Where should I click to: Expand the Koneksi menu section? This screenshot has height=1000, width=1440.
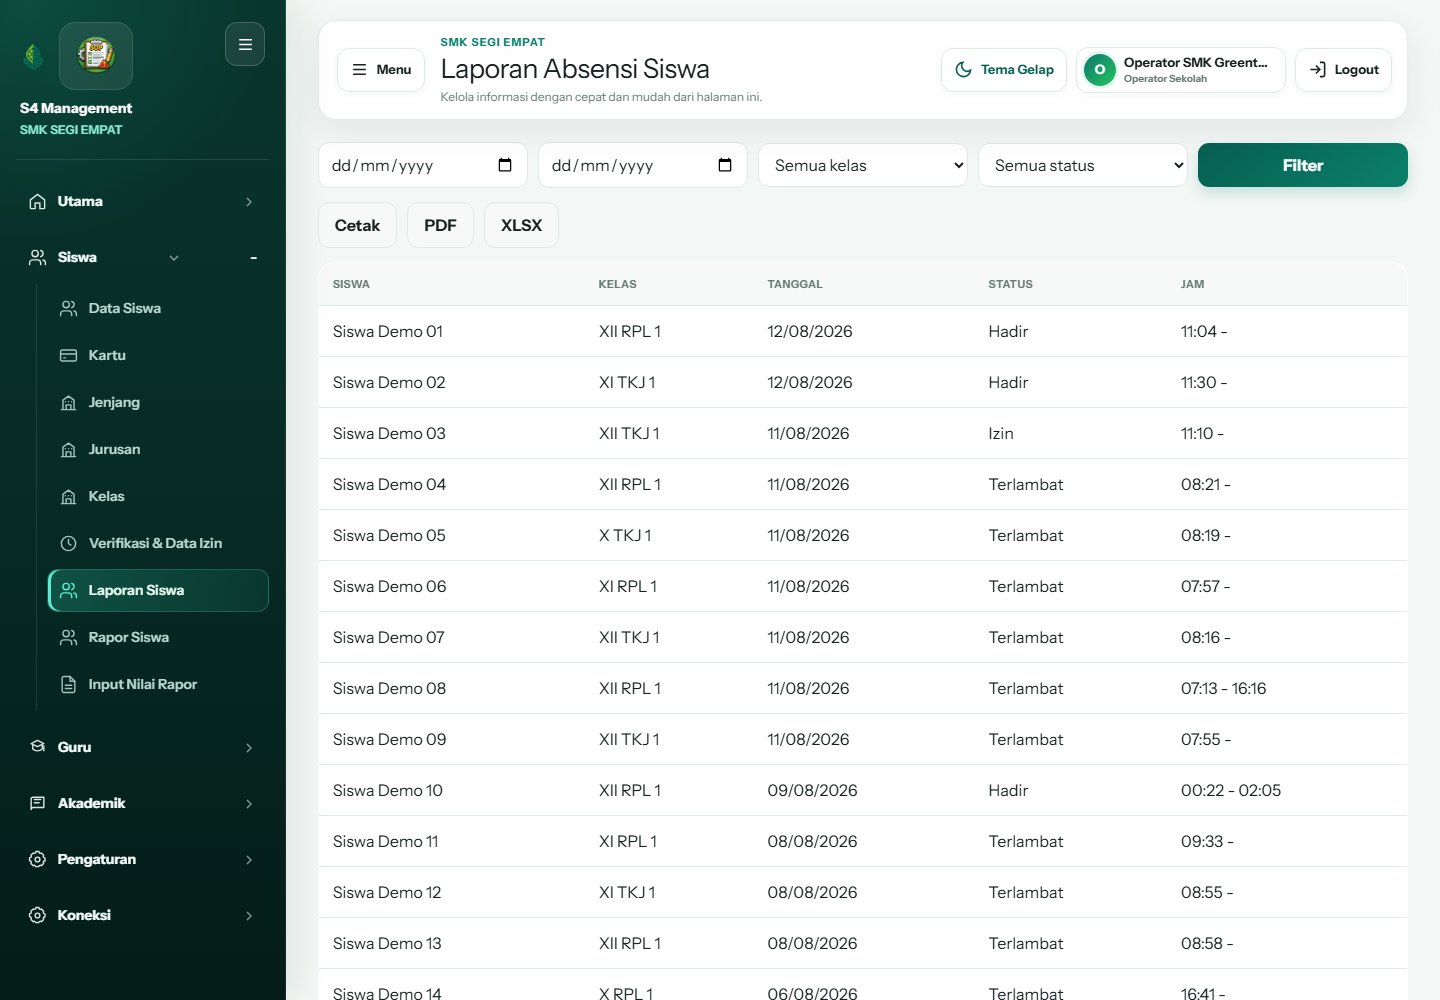click(142, 915)
